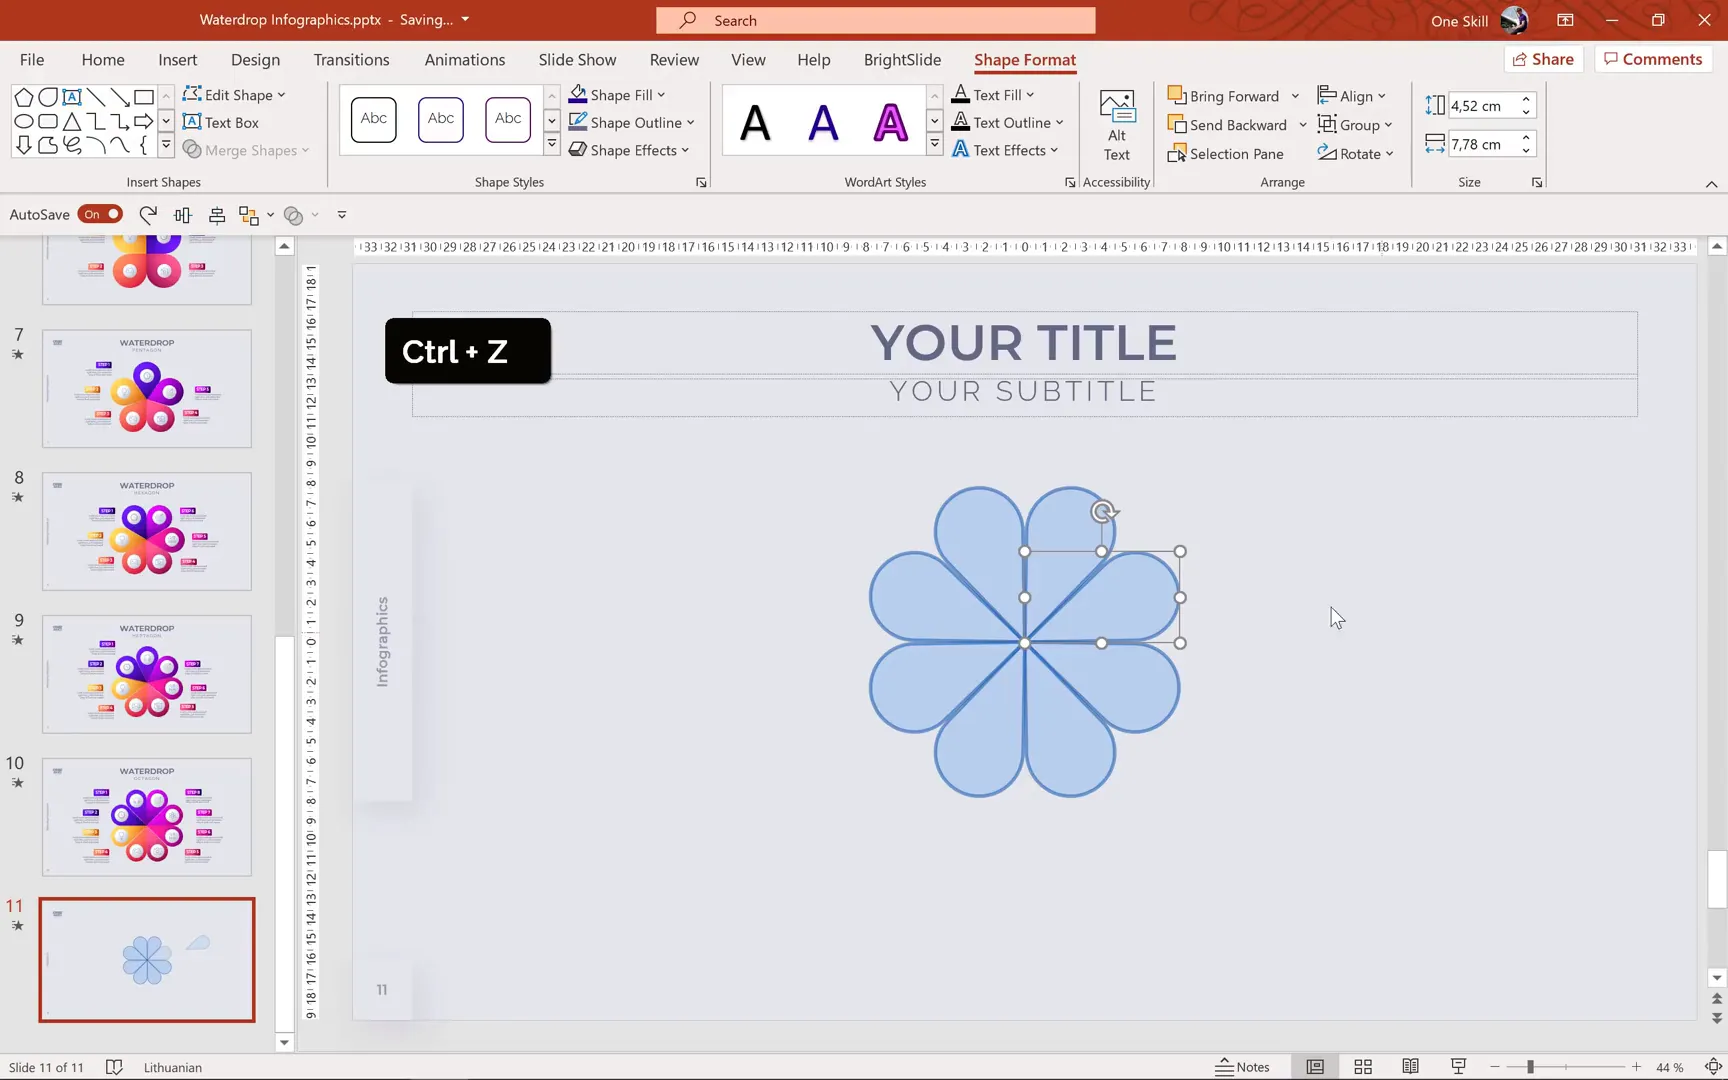The height and width of the screenshot is (1080, 1728).
Task: Open Shape Effects options
Action: (629, 150)
